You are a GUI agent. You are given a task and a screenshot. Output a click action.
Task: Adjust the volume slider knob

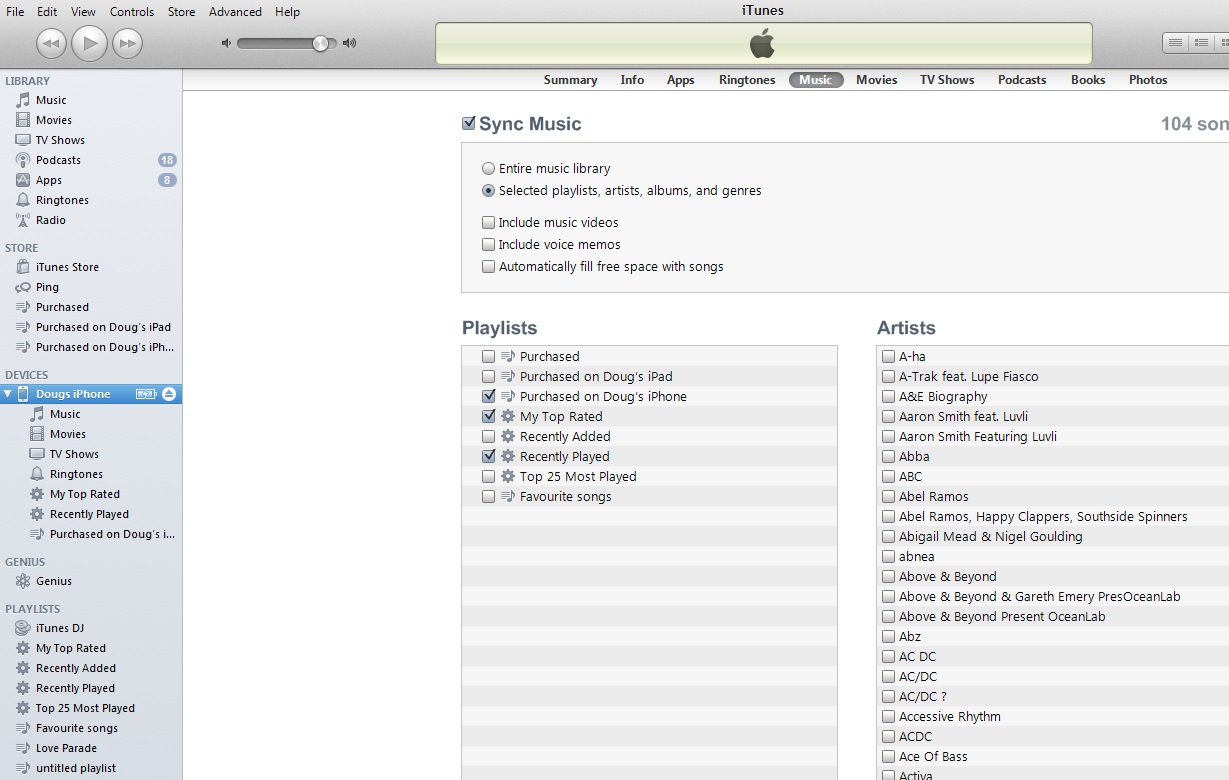pyautogui.click(x=320, y=43)
